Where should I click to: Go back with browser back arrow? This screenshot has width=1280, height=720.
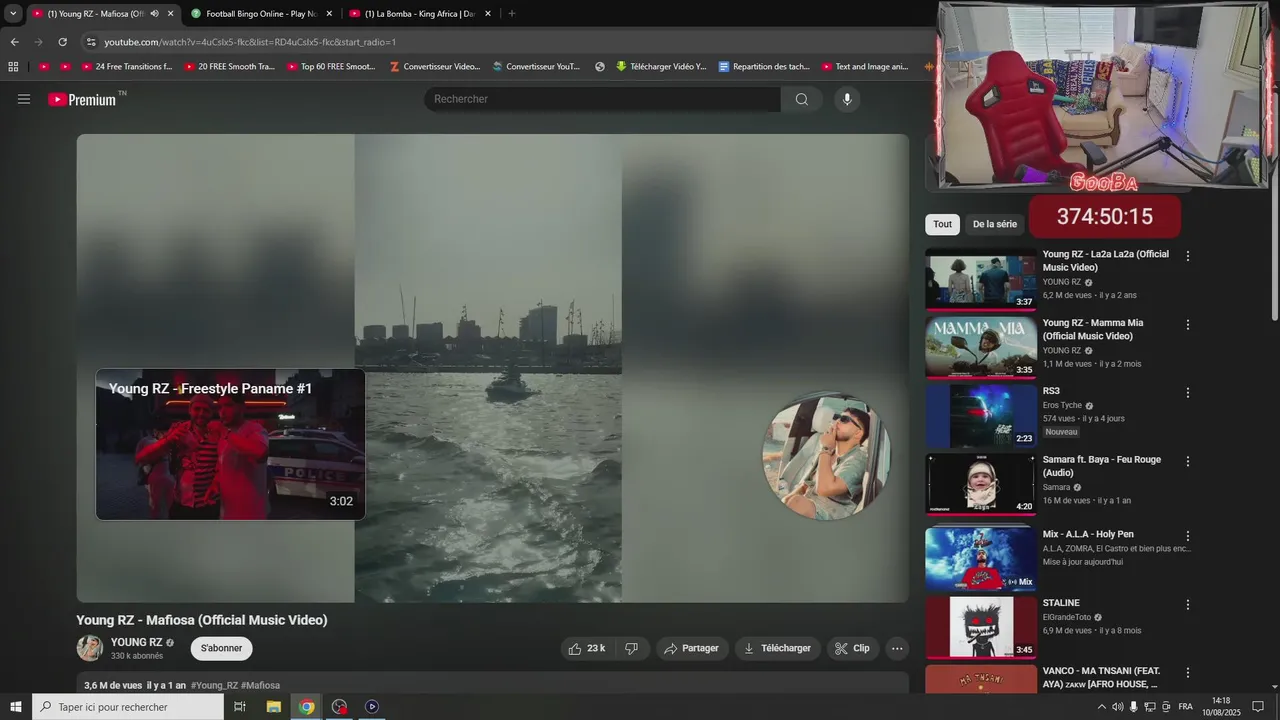click(x=14, y=42)
